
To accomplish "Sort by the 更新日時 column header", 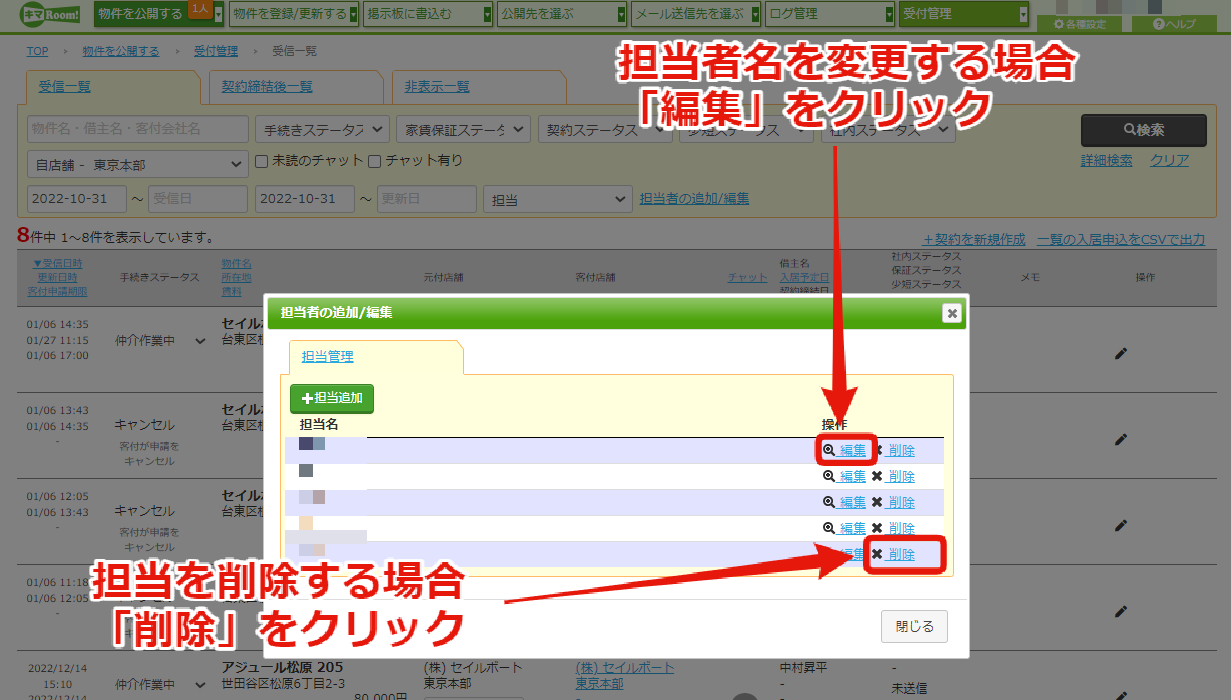I will 58,278.
